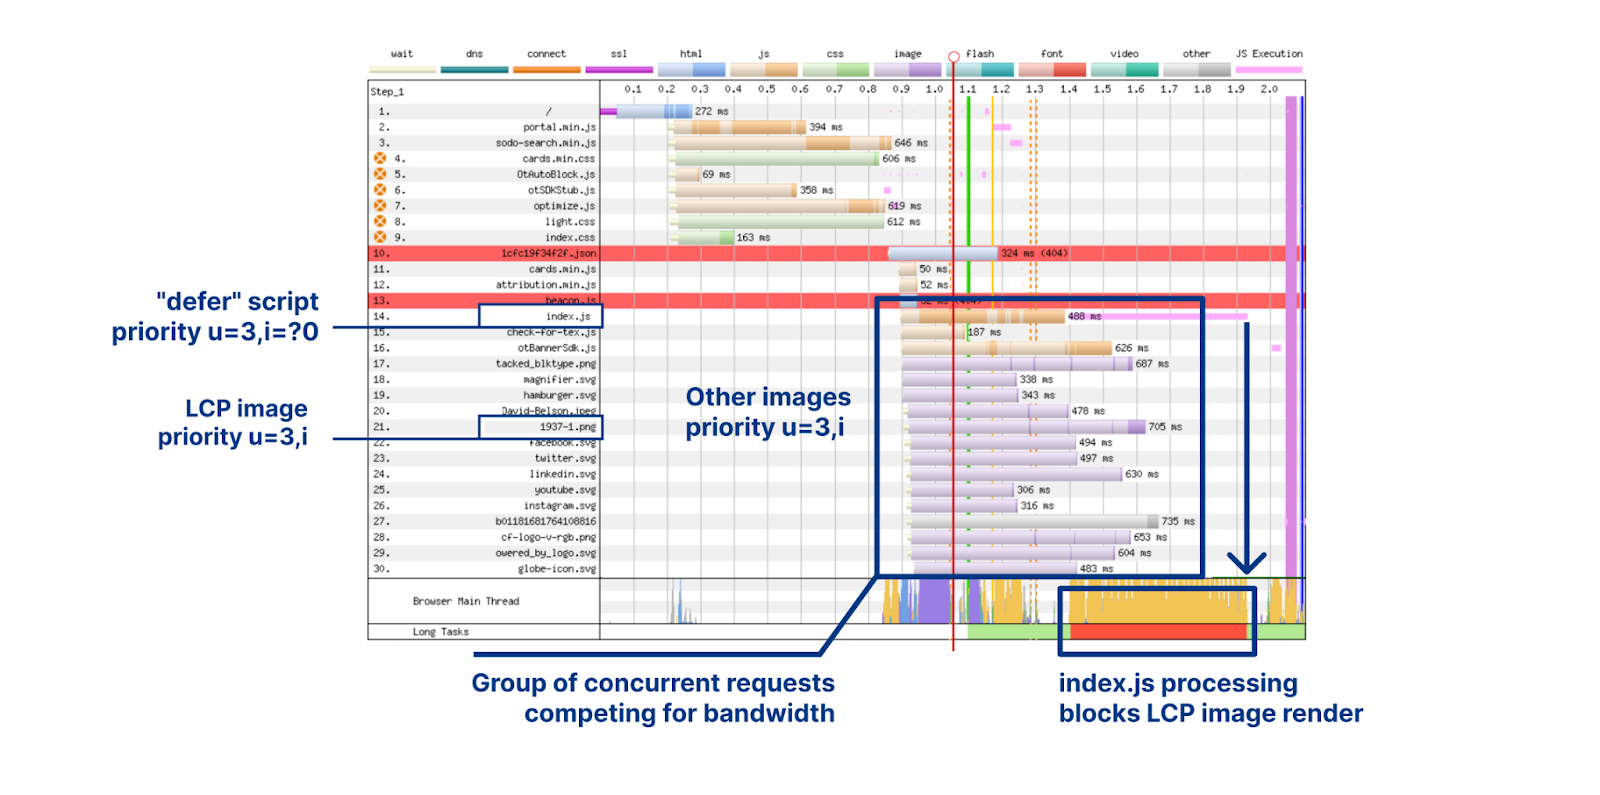The image size is (1600, 795).
Task: Click render-blocking icon on OtAutoBlock.js row
Action: click(x=380, y=174)
